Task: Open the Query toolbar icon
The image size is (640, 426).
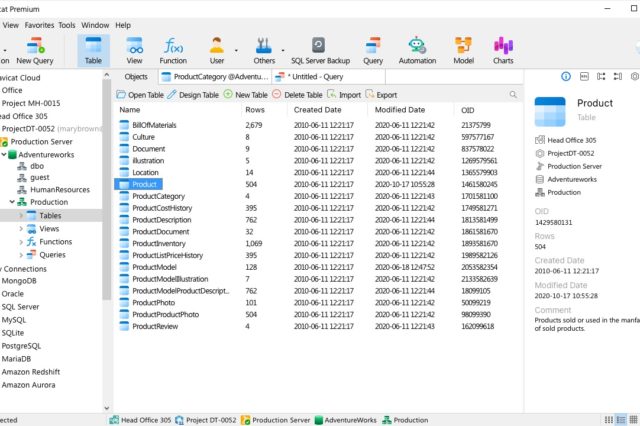Action: pos(373,51)
